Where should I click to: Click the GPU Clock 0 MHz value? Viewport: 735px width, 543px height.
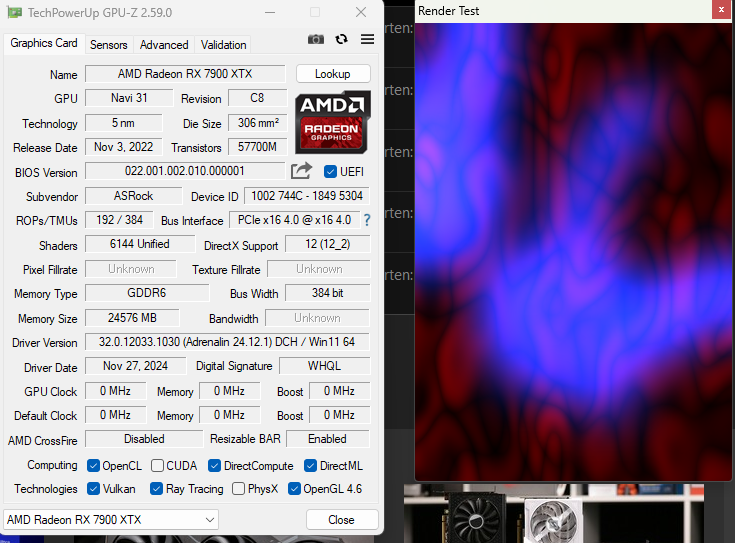115,391
